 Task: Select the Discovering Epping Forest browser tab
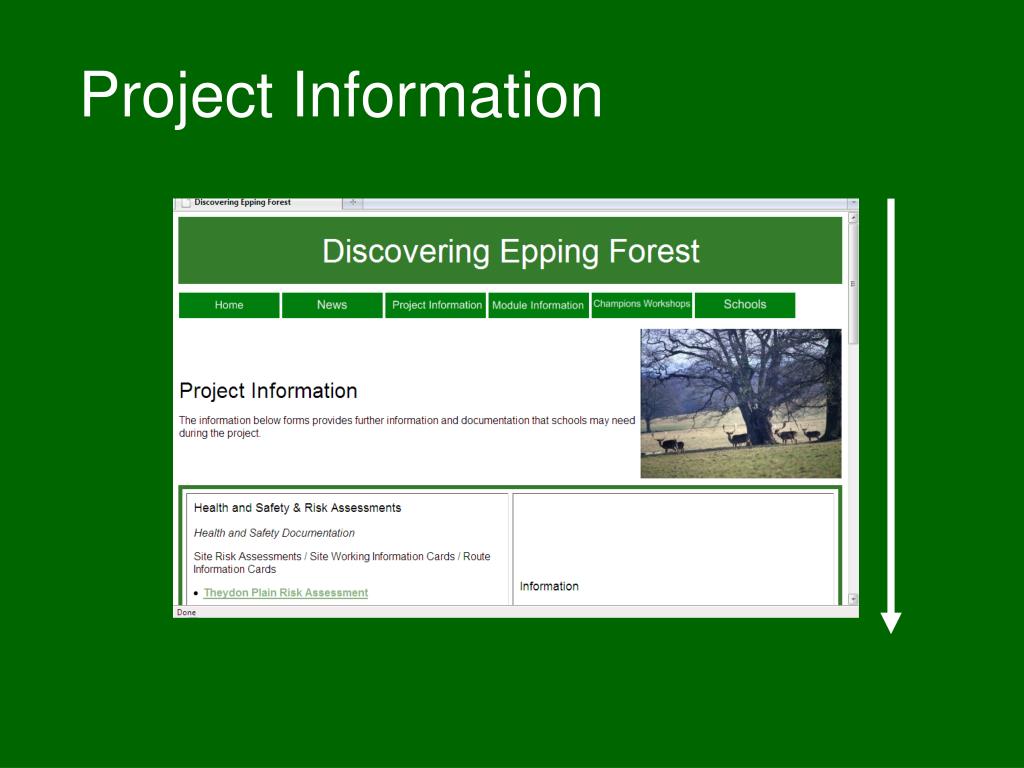click(x=259, y=203)
